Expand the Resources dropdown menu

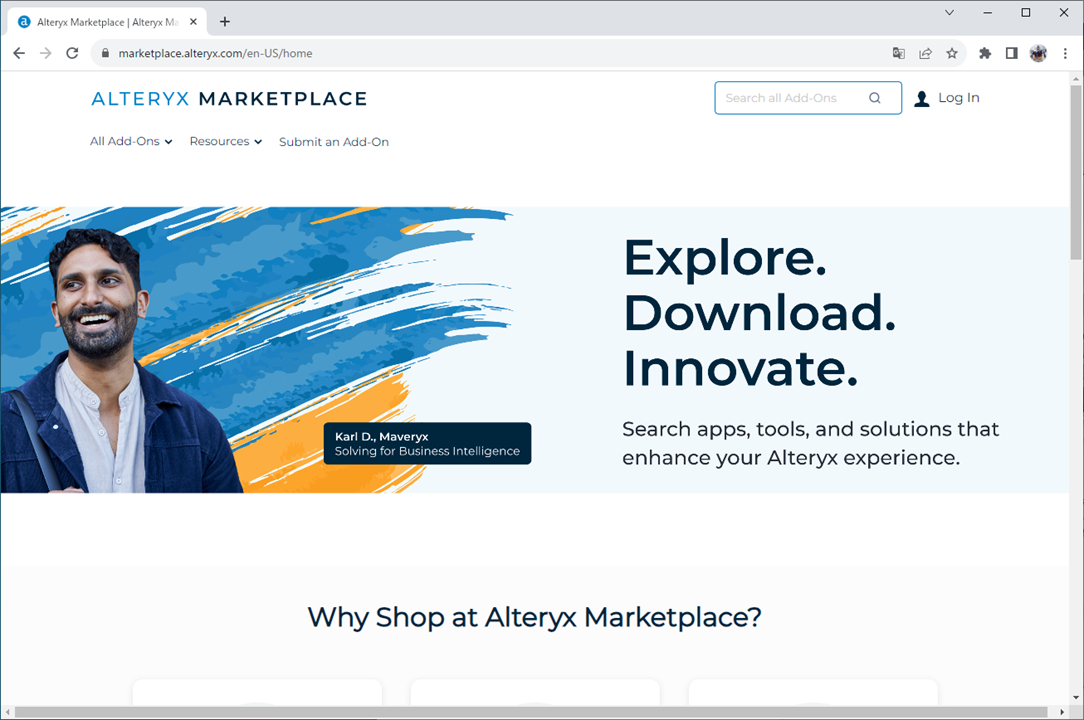[x=225, y=142]
